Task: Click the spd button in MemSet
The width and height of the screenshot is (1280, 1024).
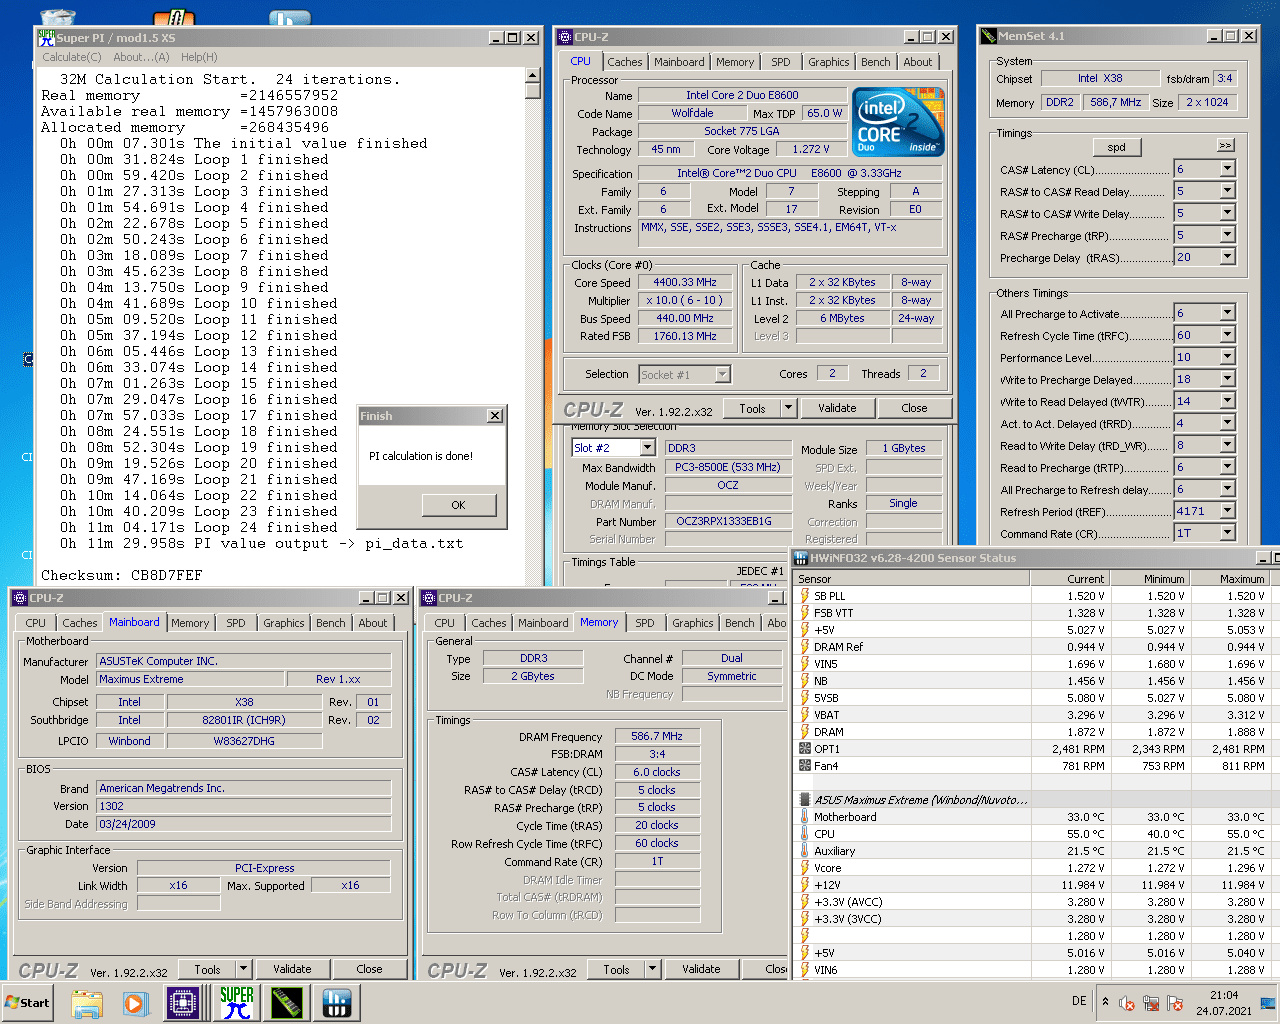Action: pos(1117,147)
